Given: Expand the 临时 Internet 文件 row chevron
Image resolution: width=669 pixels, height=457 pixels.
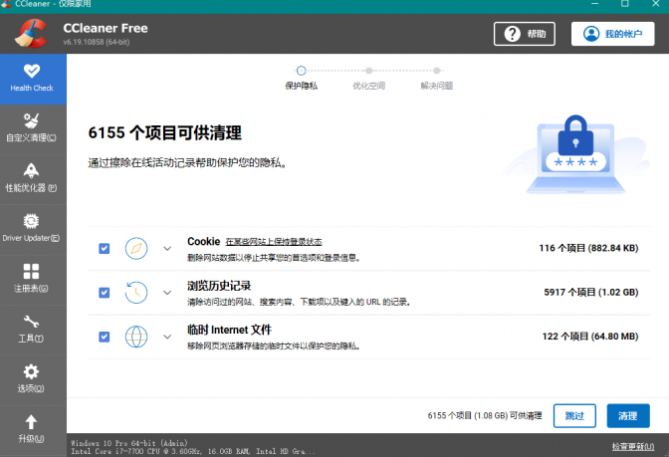Looking at the screenshot, I should click(167, 337).
